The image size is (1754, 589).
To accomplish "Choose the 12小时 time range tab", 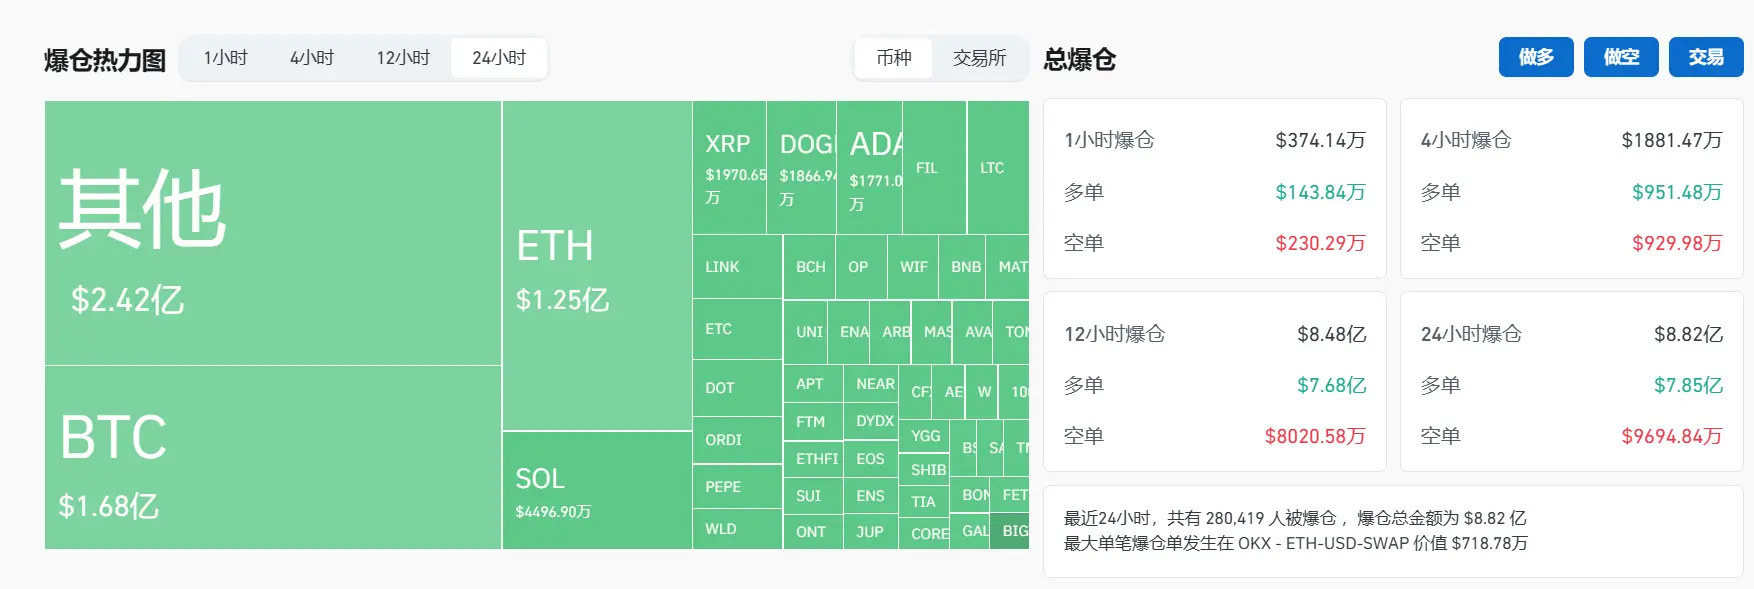I will click(x=403, y=58).
